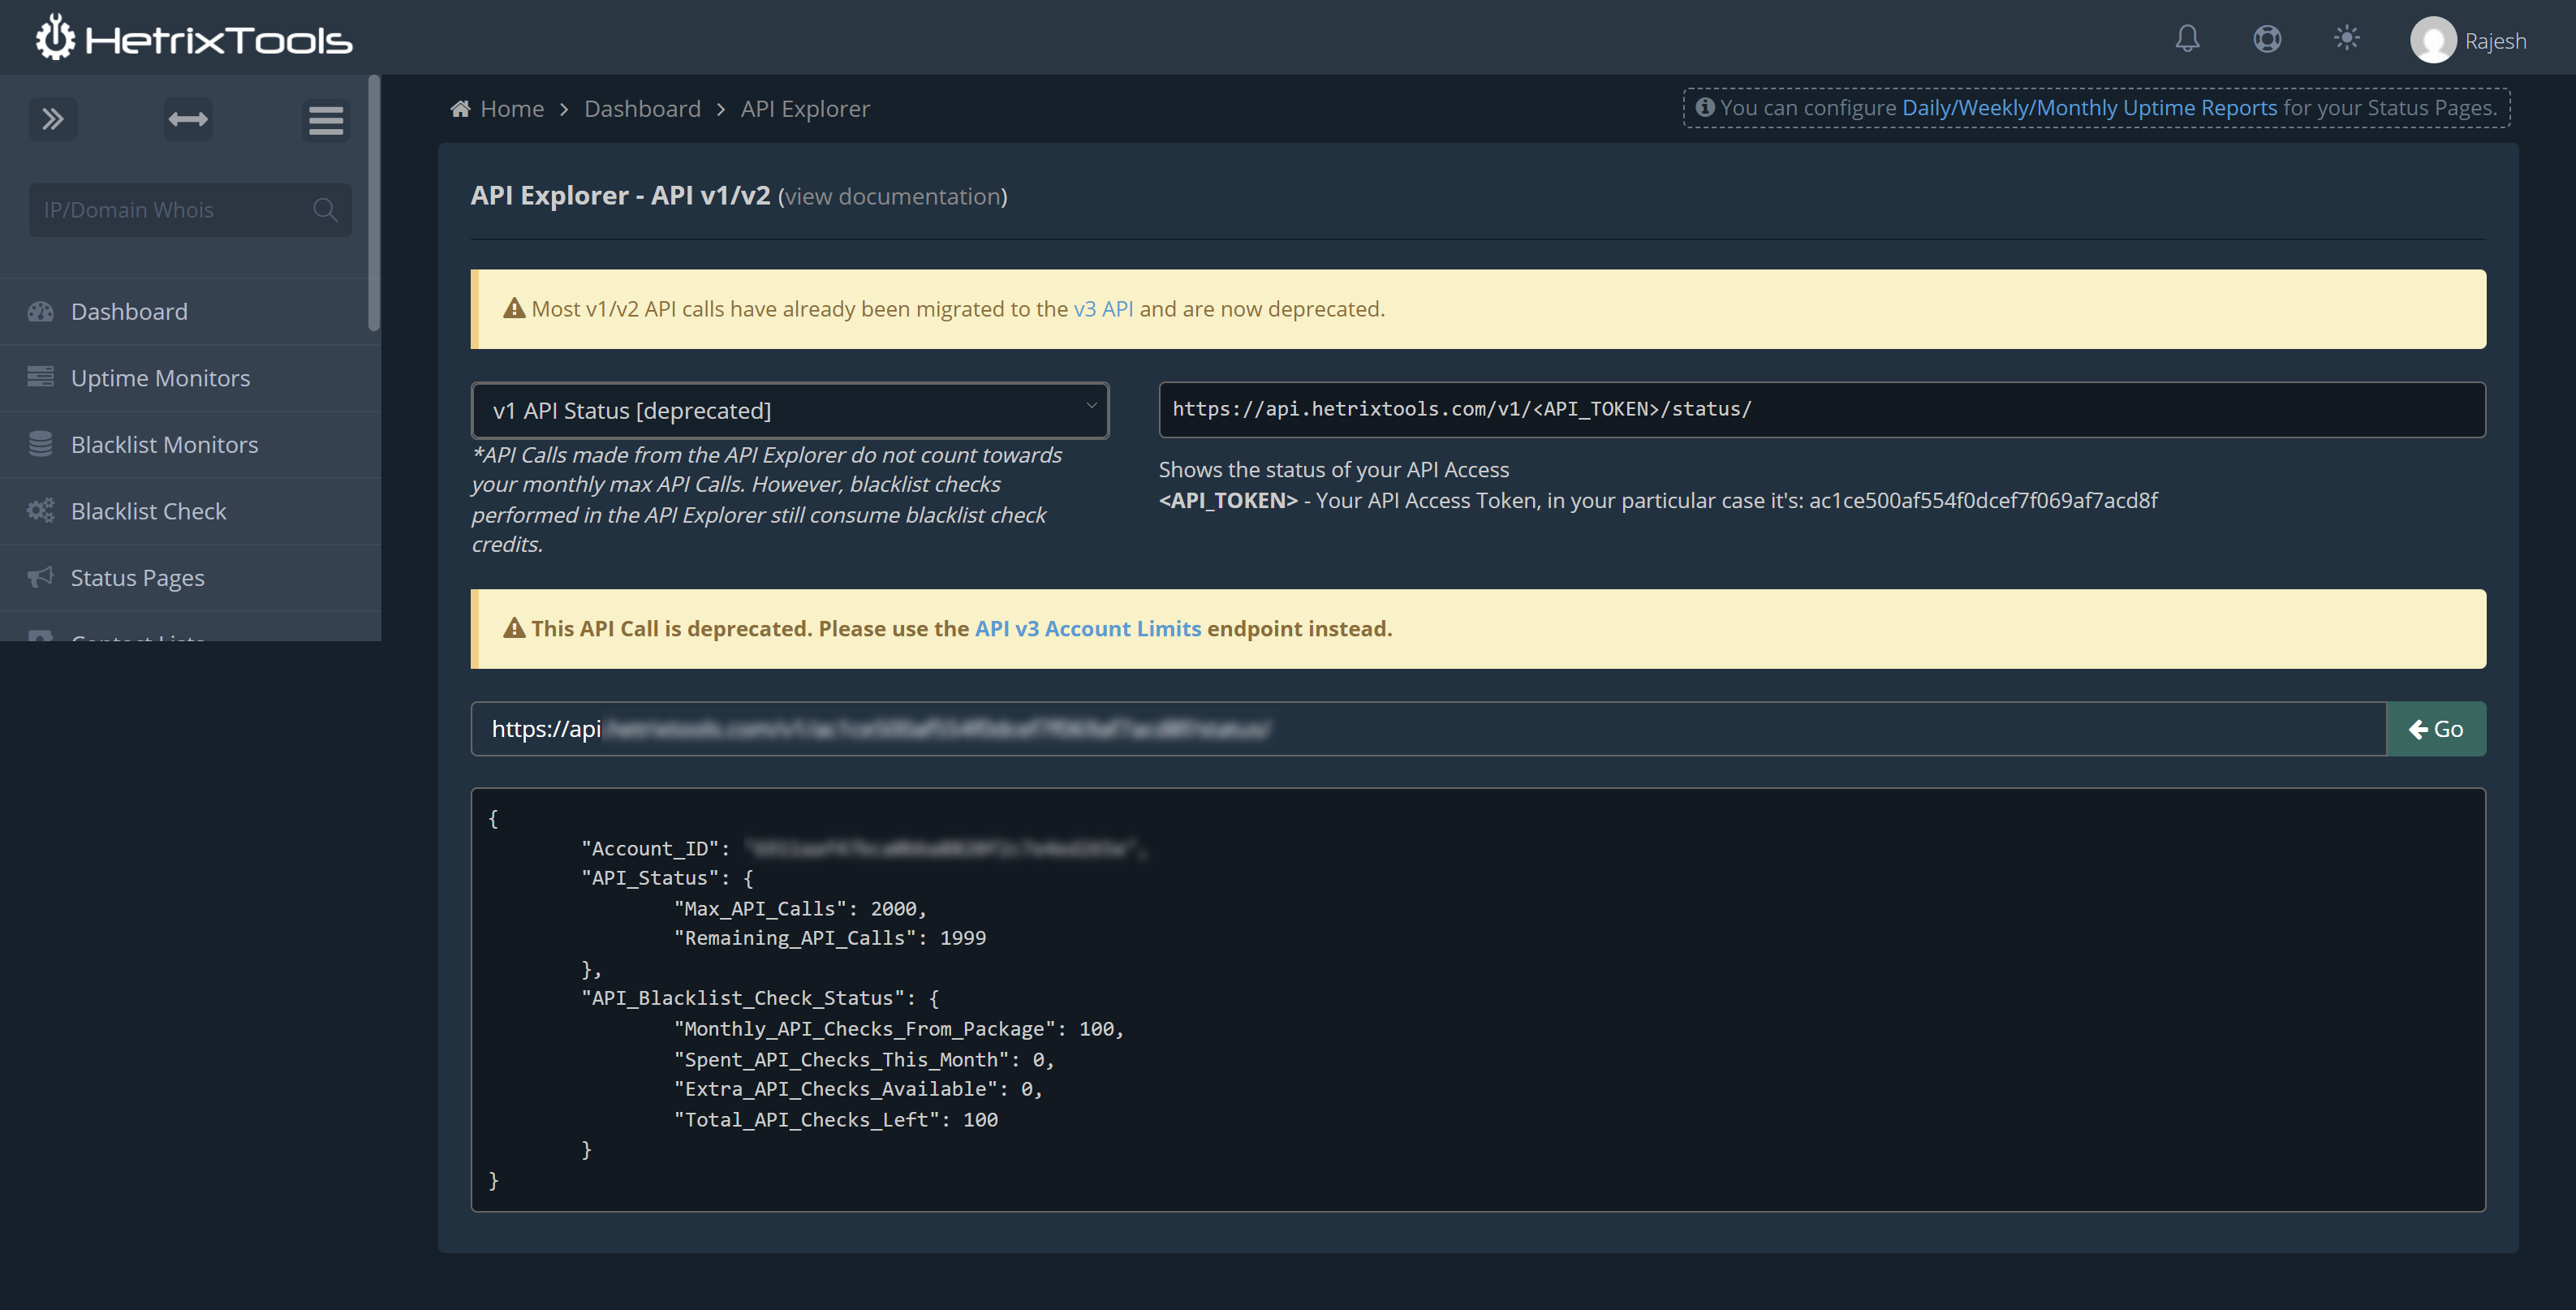The height and width of the screenshot is (1310, 2576).
Task: Open Status Pages in sidebar
Action: (190, 578)
